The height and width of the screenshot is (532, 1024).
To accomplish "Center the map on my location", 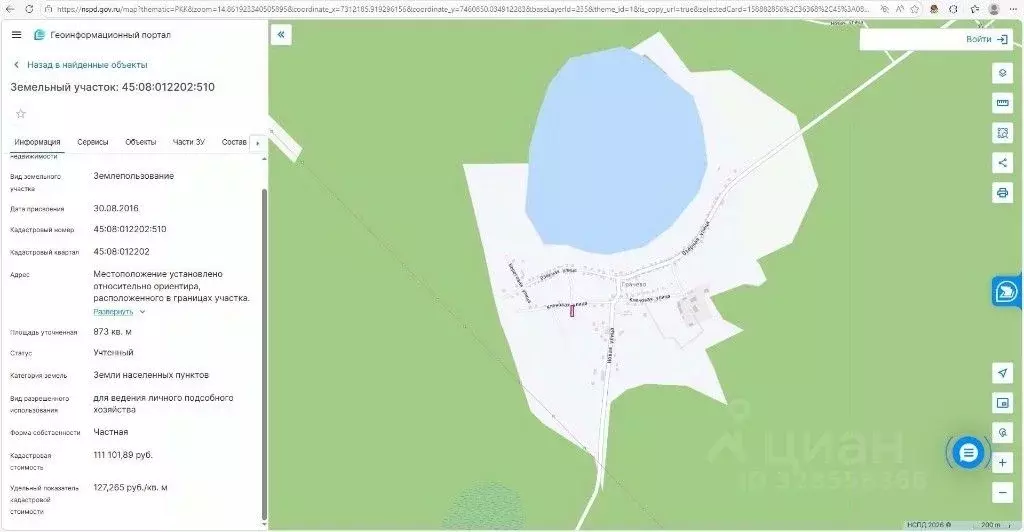I will (x=1002, y=373).
